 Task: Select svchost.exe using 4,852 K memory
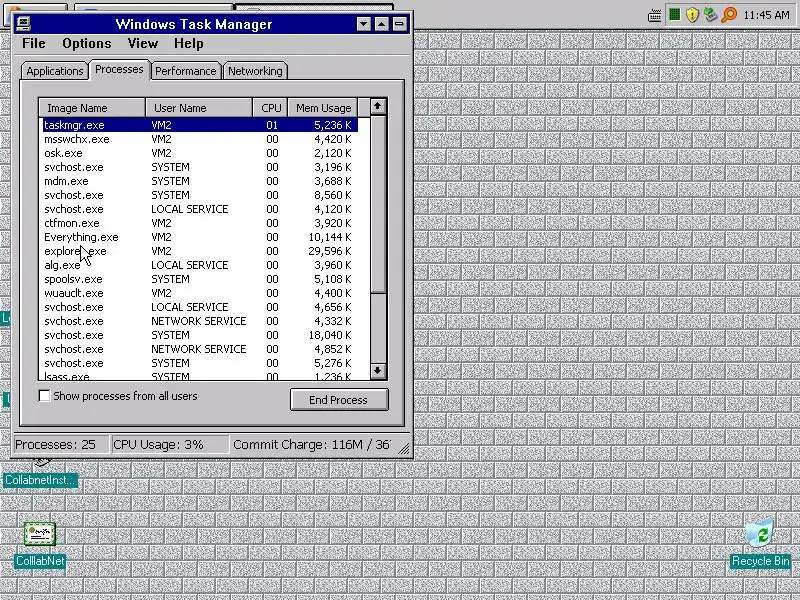click(199, 349)
